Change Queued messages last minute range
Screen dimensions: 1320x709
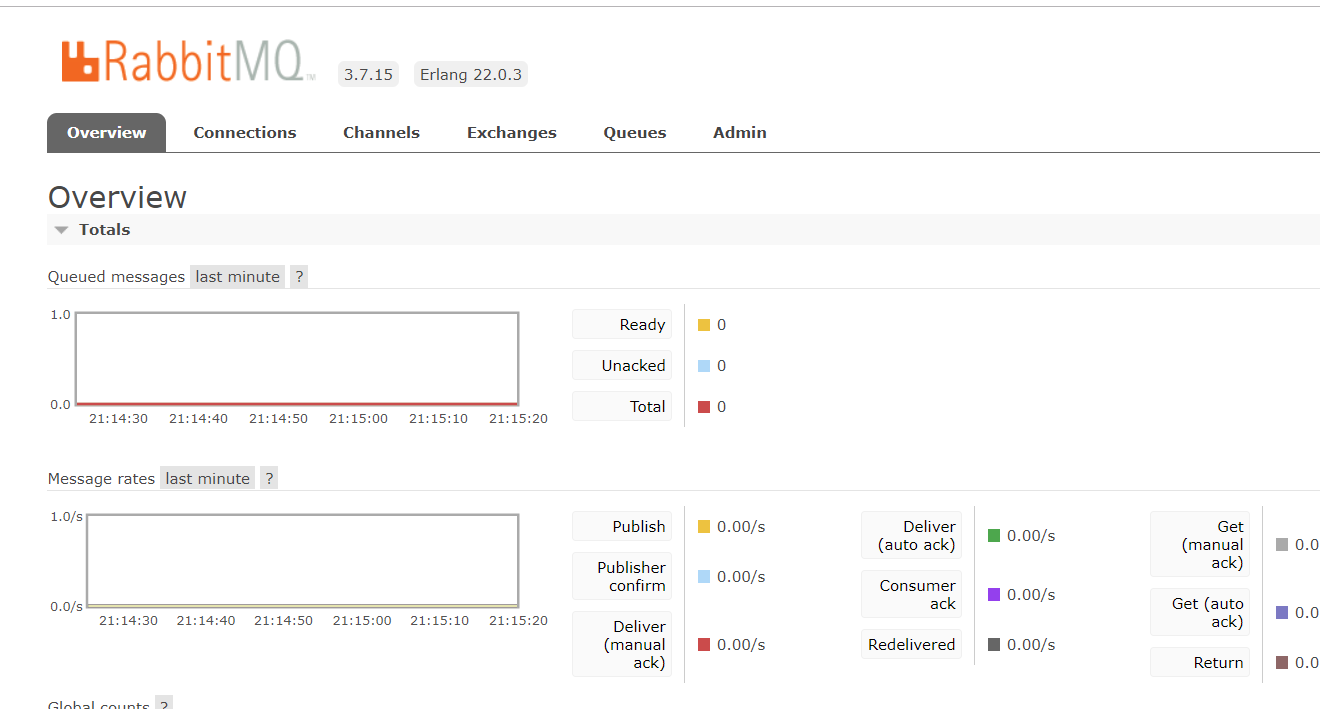coord(238,276)
